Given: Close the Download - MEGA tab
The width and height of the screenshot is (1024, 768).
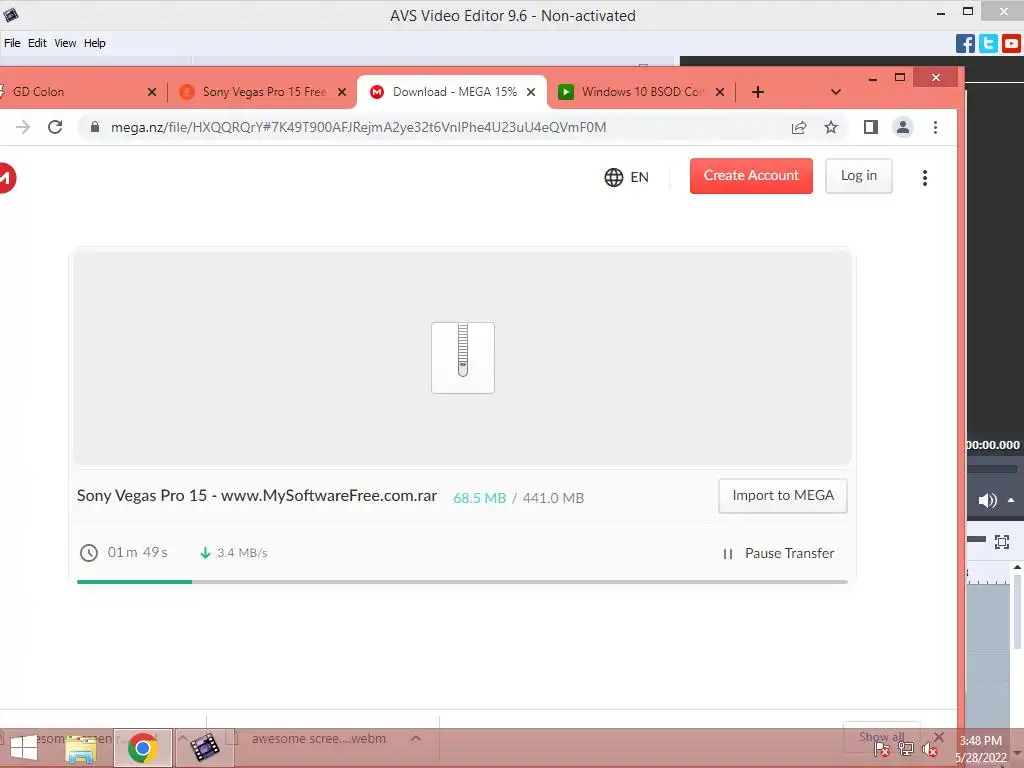Looking at the screenshot, I should [531, 92].
